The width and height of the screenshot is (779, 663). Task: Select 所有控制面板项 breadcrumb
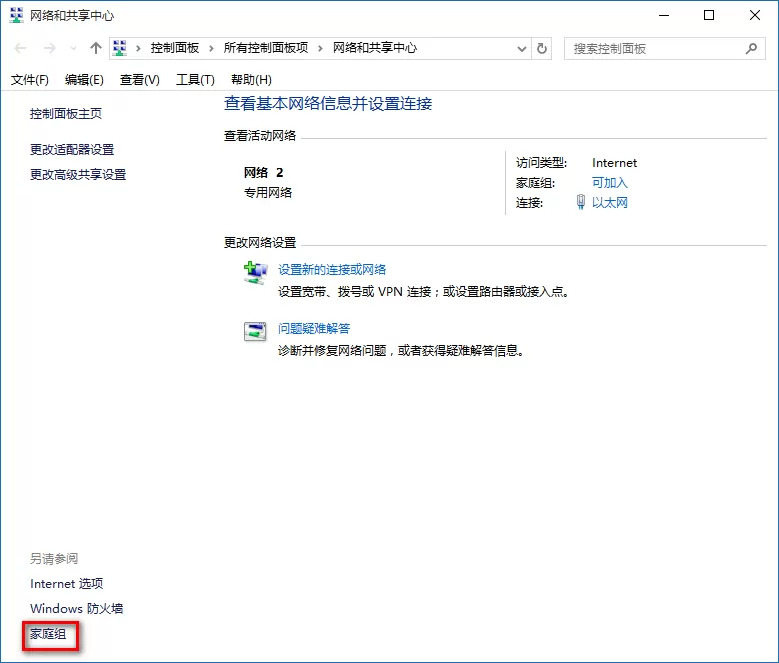266,48
